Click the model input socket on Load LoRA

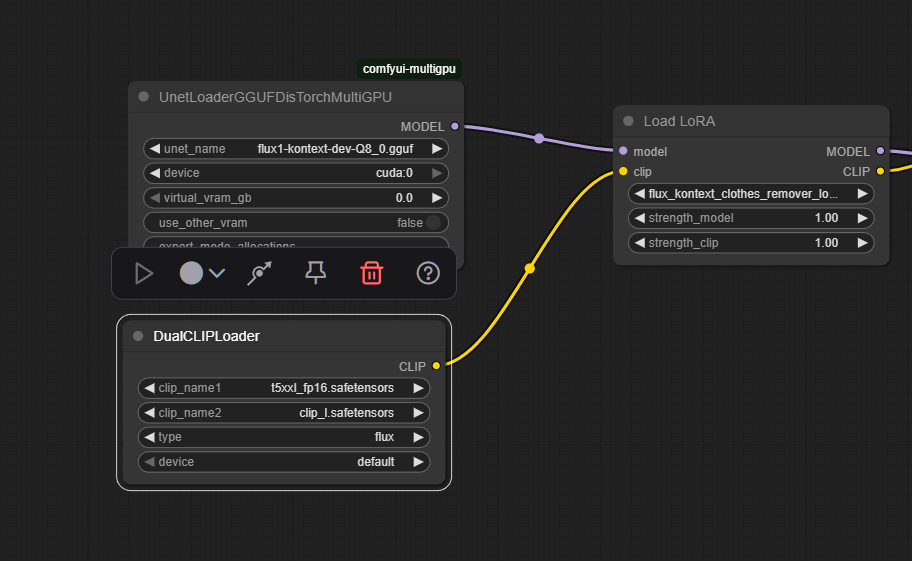pyautogui.click(x=624, y=151)
